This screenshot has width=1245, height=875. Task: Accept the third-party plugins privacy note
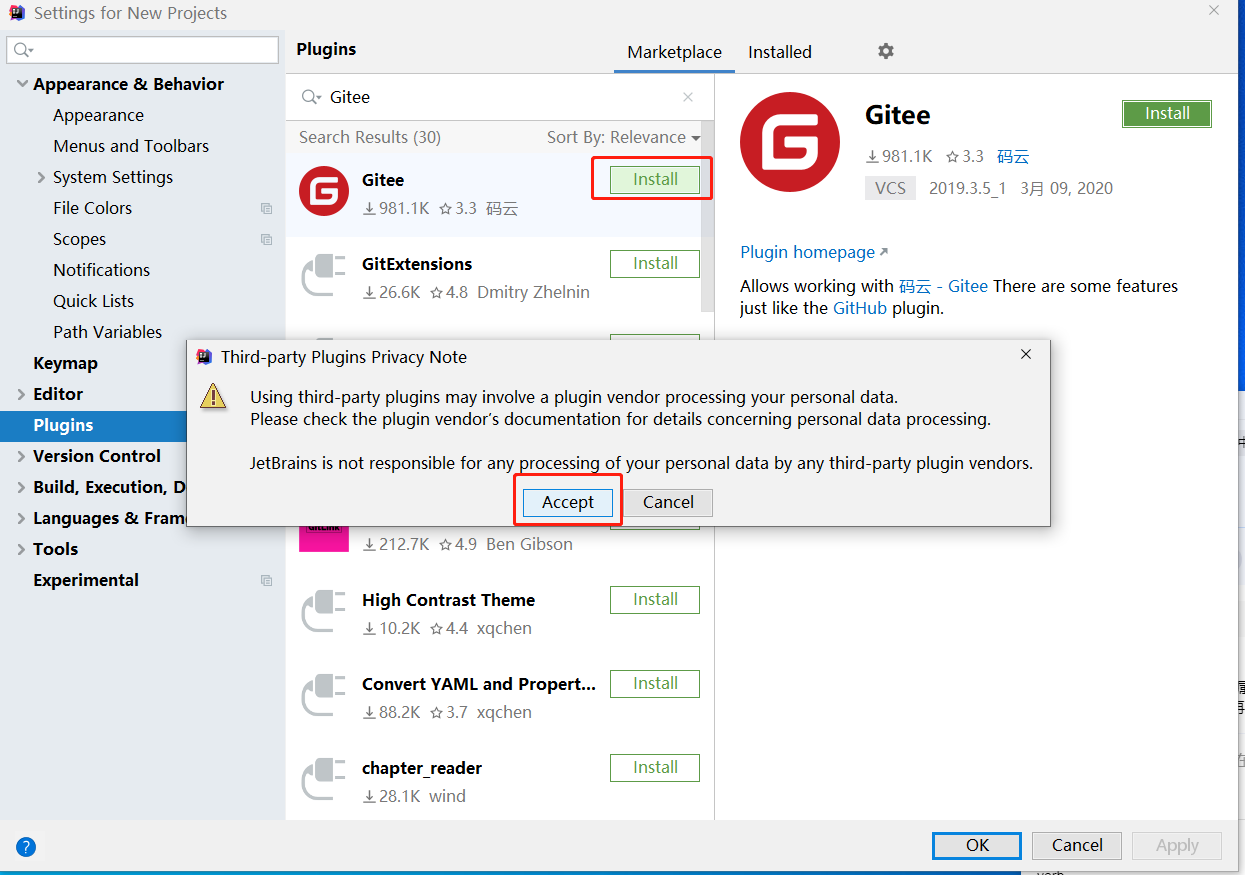[x=568, y=502]
